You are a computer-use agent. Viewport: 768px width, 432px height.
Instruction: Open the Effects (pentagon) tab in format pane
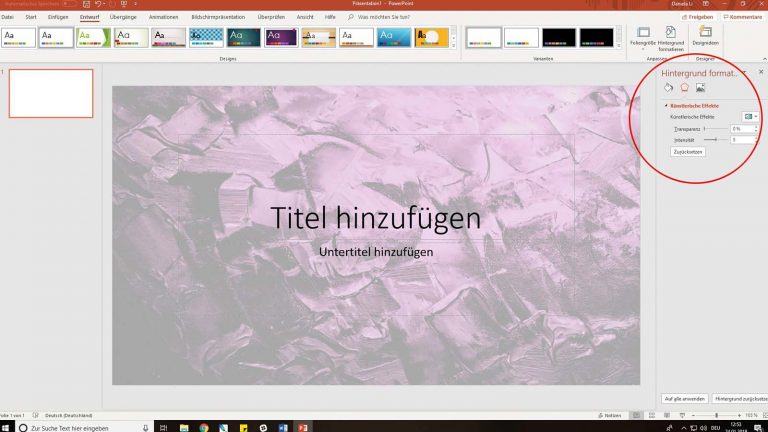[684, 88]
